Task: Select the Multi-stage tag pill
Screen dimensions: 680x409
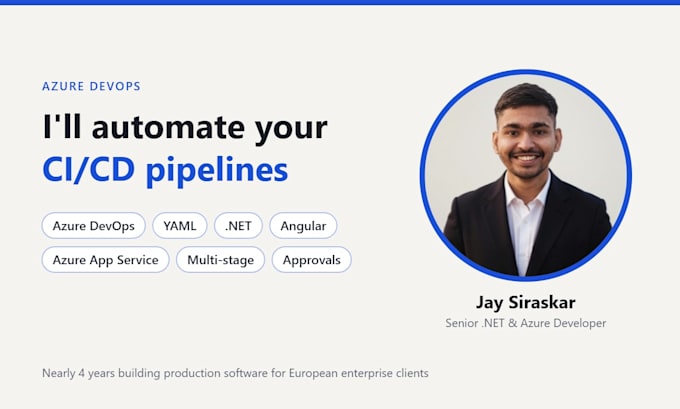Action: pos(220,260)
